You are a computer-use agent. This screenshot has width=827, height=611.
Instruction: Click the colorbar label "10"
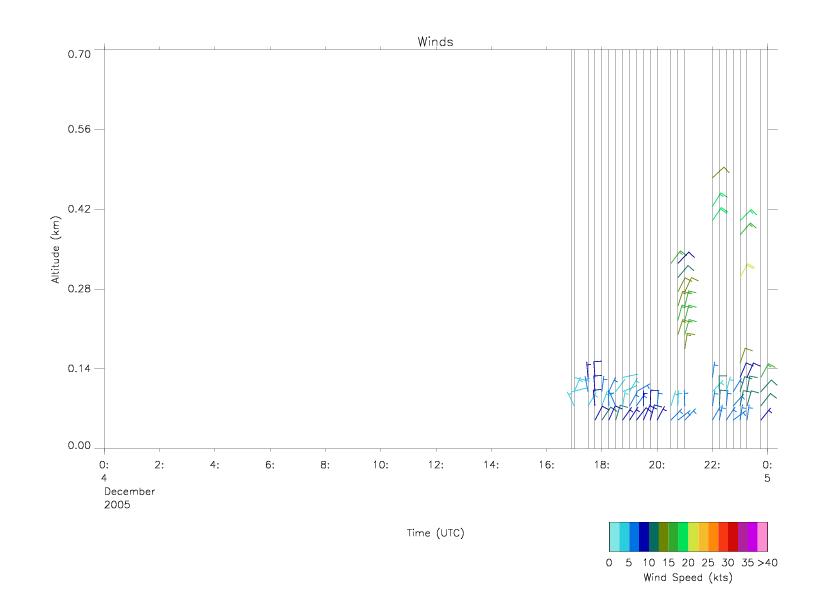(649, 562)
